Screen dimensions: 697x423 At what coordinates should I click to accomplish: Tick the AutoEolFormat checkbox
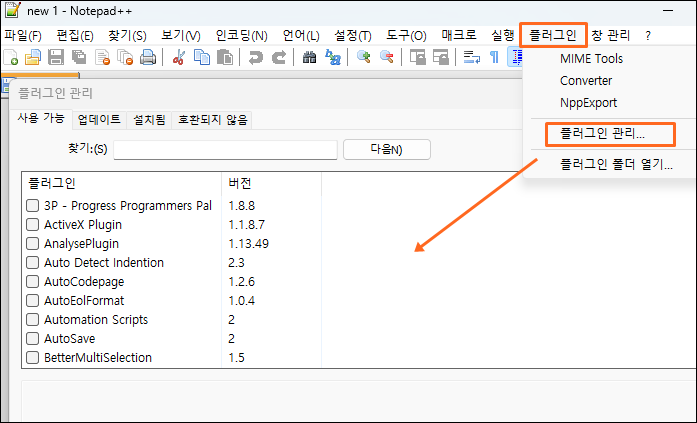pos(32,300)
